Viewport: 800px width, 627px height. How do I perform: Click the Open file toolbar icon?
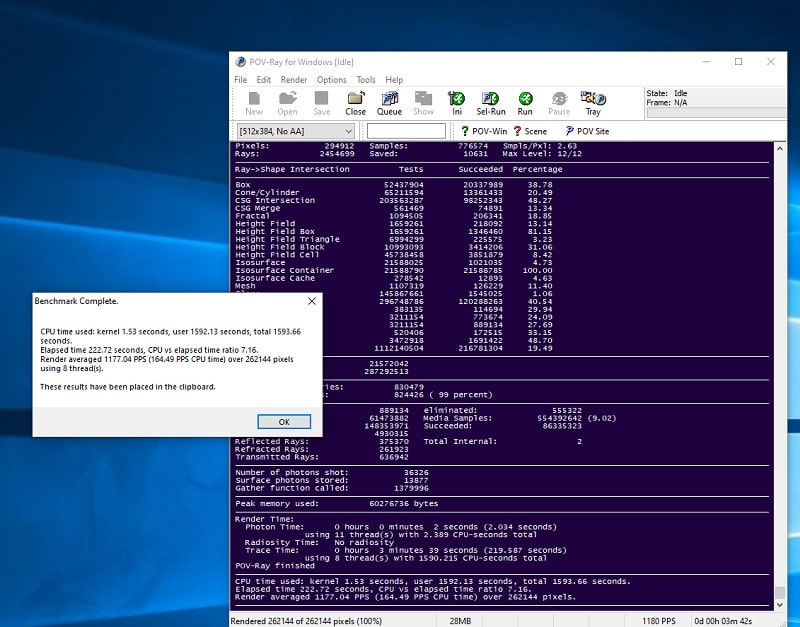click(x=287, y=104)
